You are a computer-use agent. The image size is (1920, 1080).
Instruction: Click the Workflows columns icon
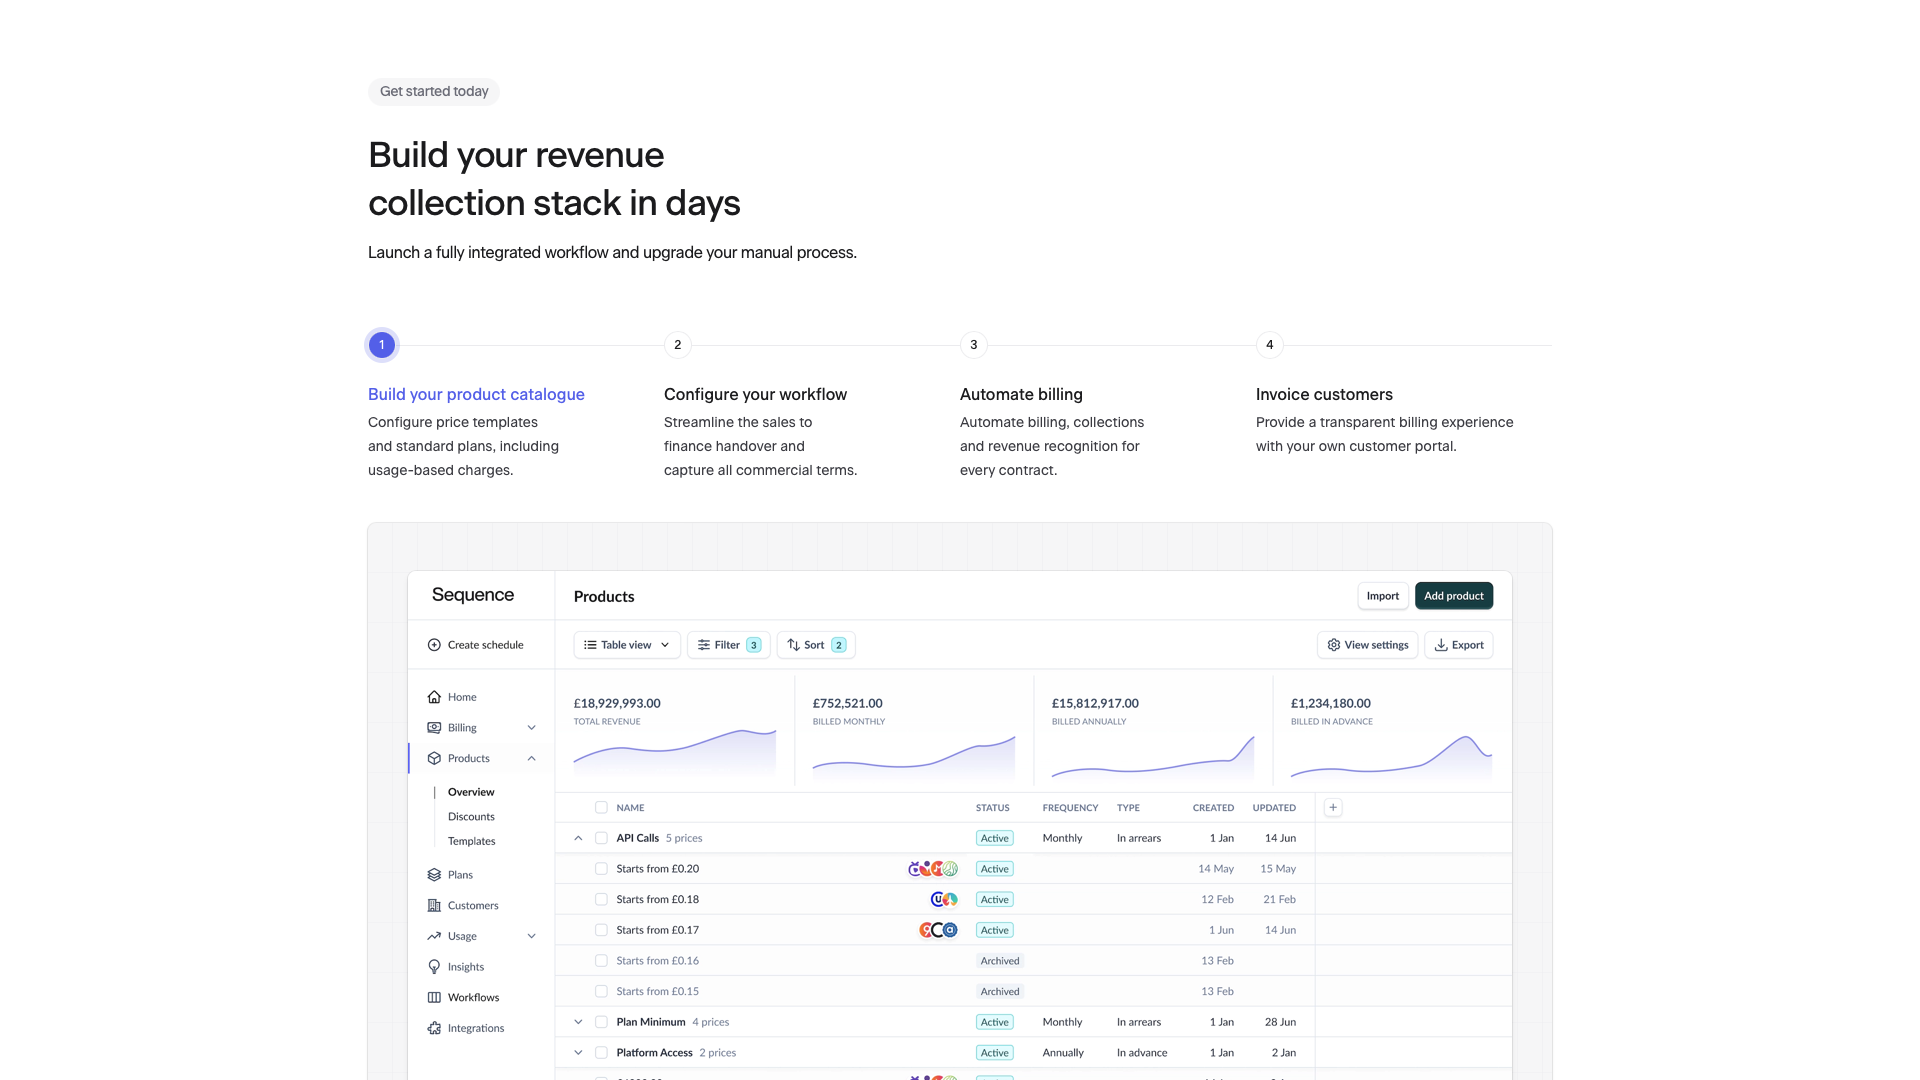(x=434, y=997)
